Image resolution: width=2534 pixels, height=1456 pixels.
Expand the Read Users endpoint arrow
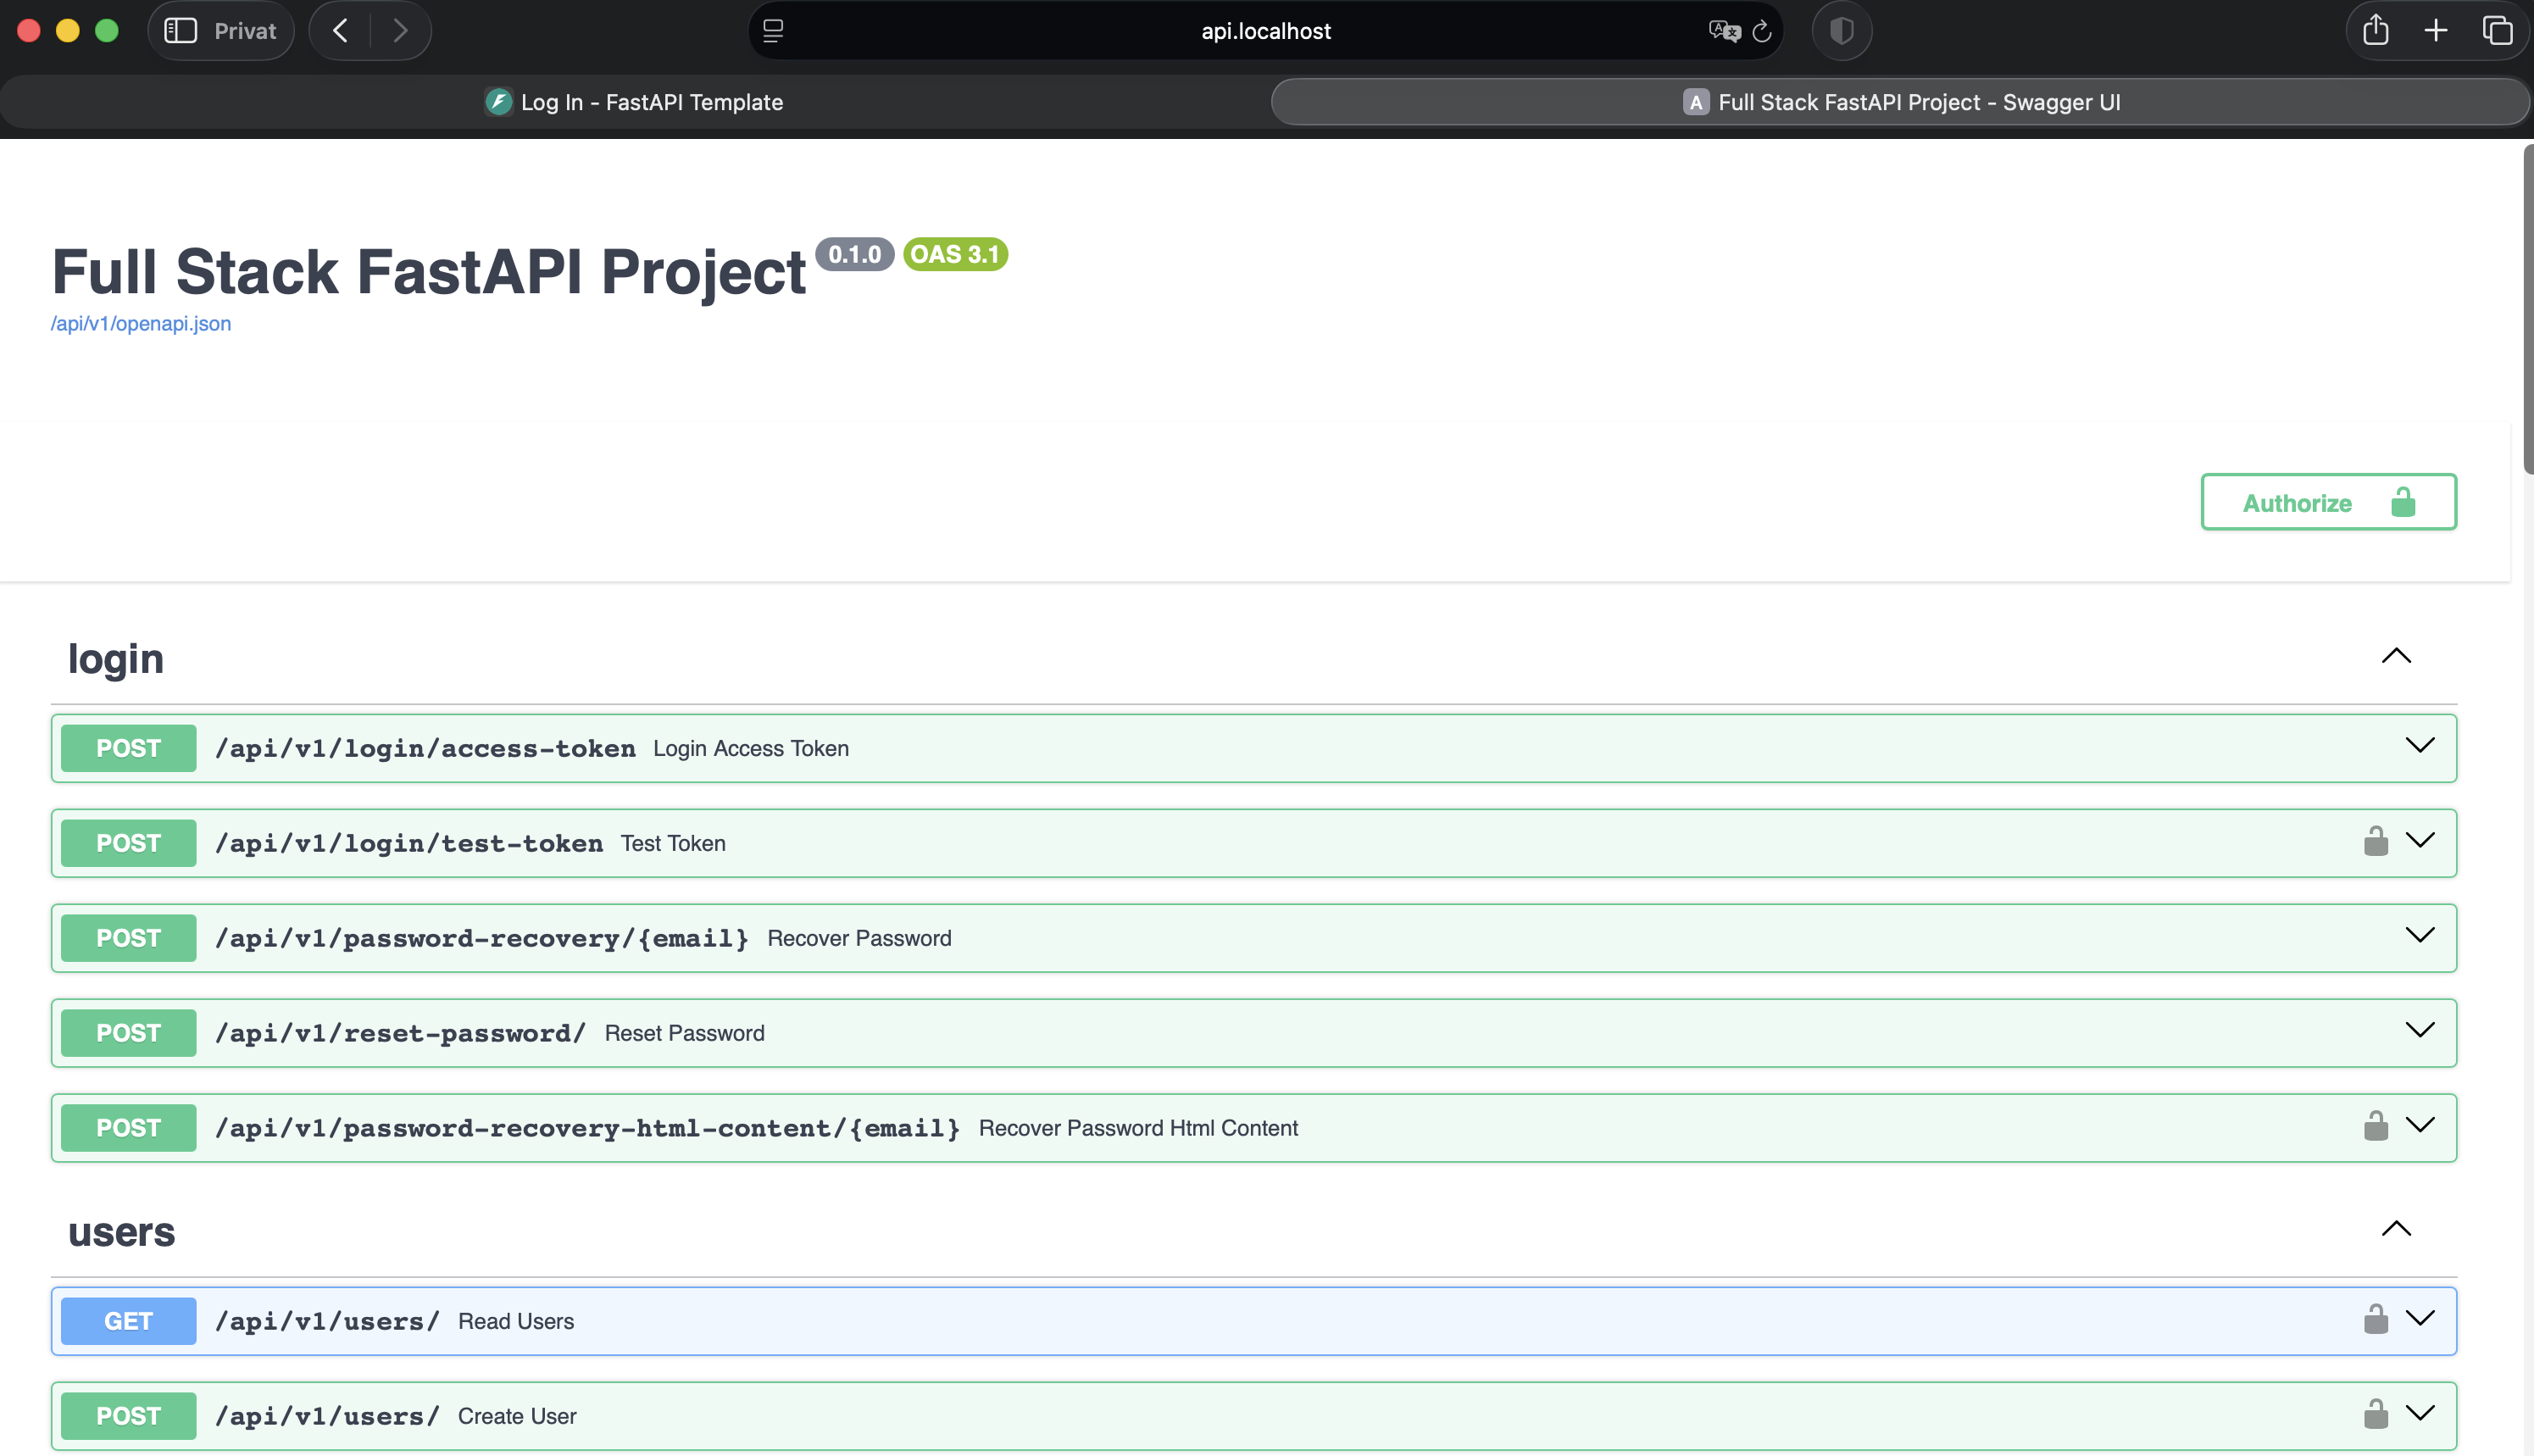(x=2419, y=1318)
